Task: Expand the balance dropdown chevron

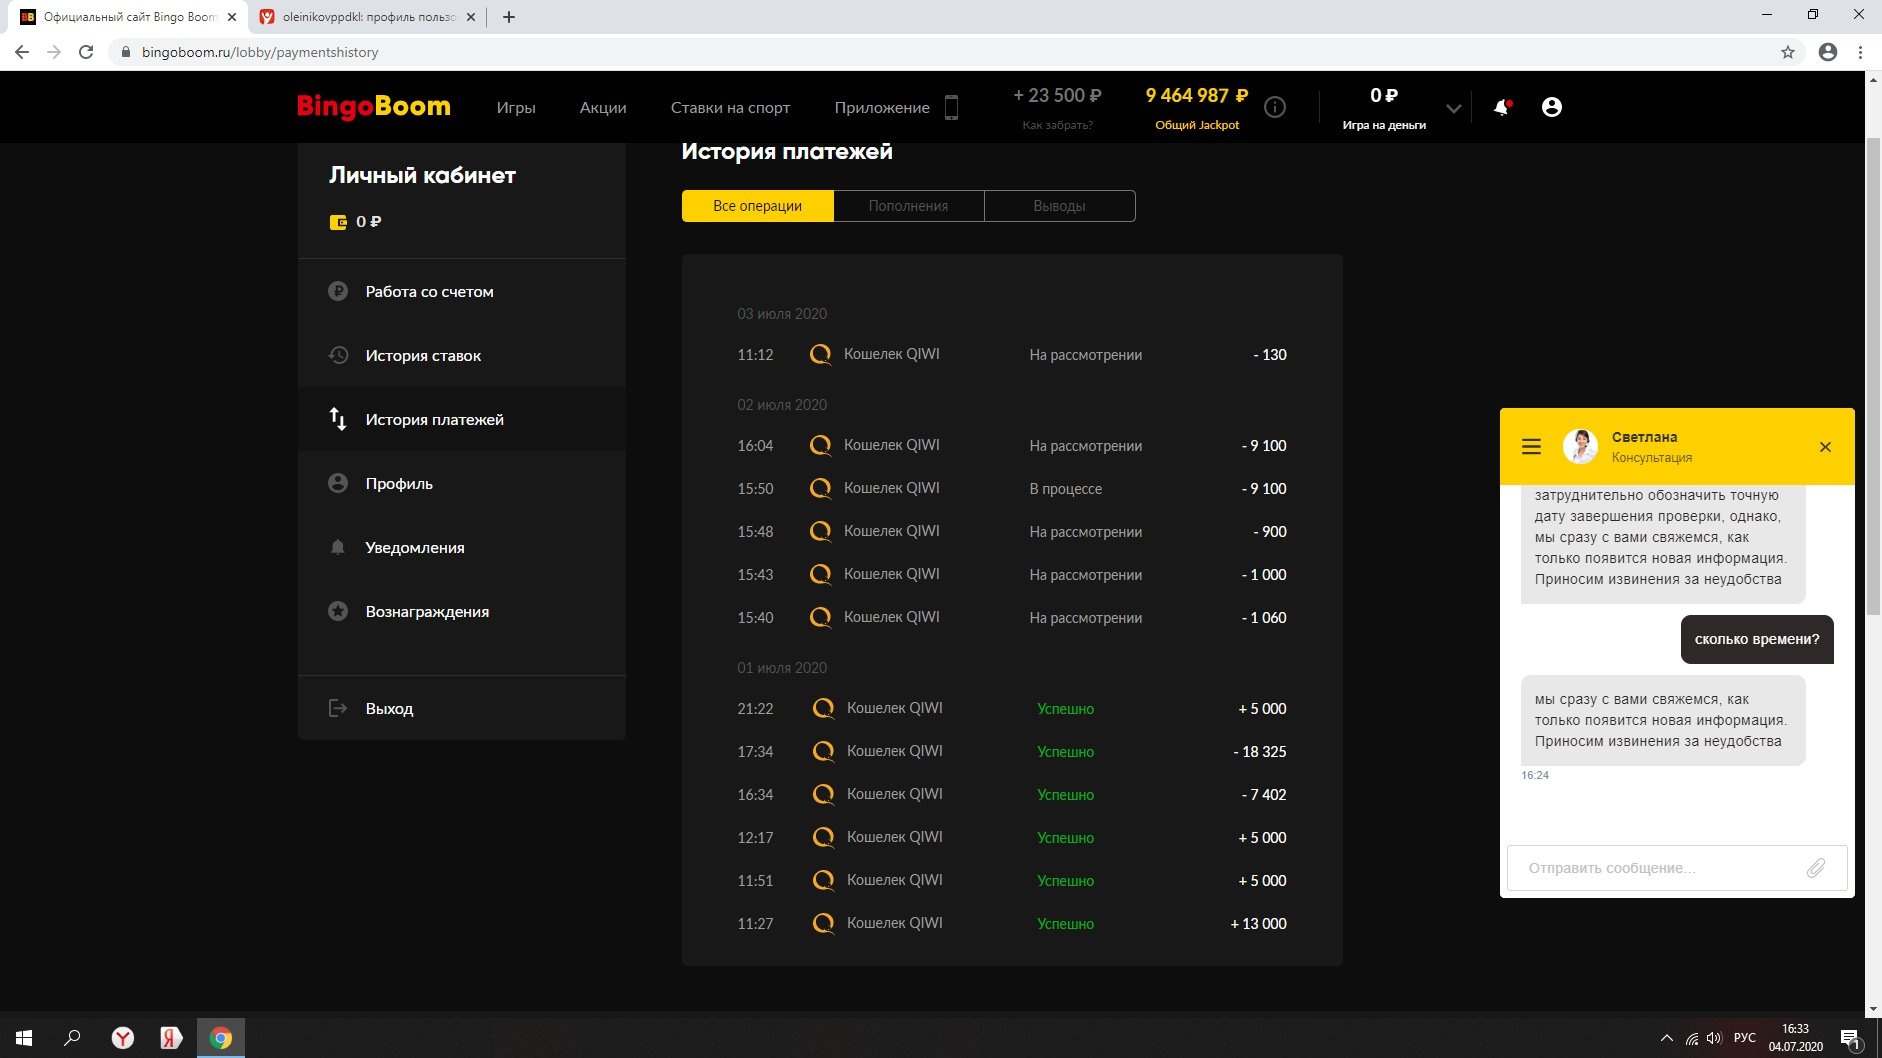Action: (x=1454, y=108)
